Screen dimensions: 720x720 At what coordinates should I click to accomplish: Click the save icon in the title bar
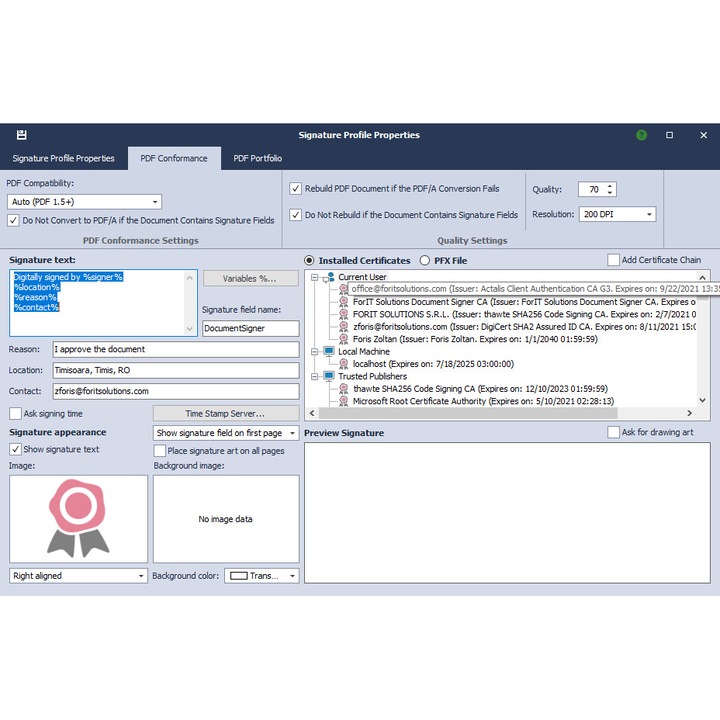click(22, 135)
